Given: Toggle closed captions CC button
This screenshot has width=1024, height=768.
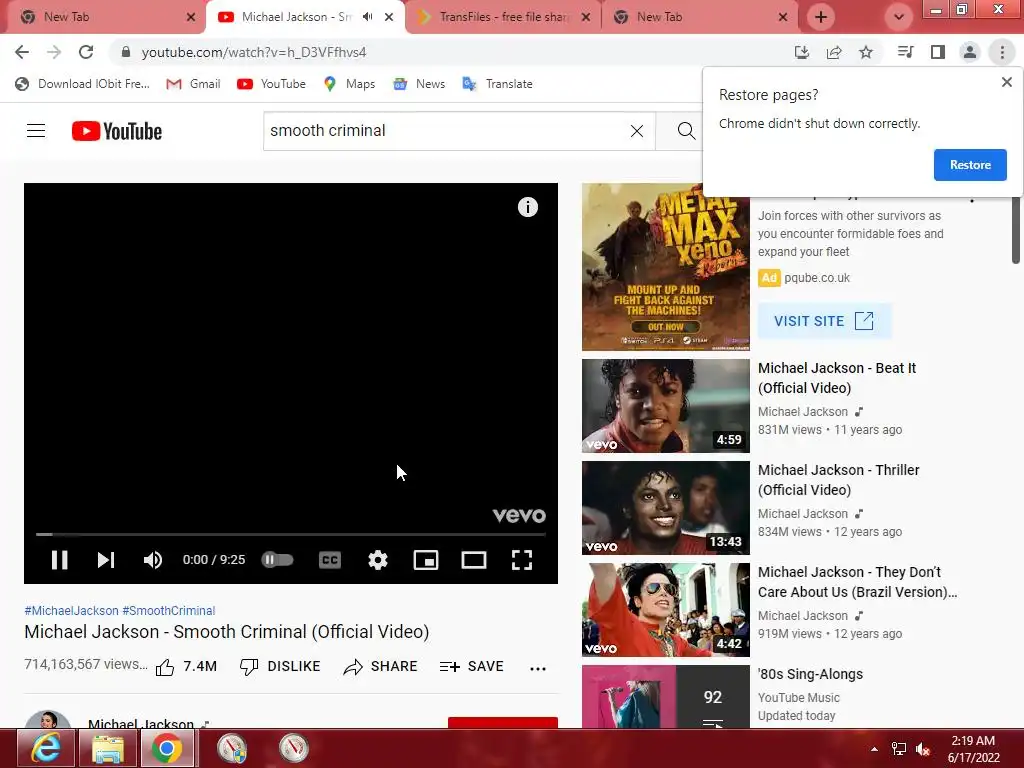Looking at the screenshot, I should coord(330,560).
